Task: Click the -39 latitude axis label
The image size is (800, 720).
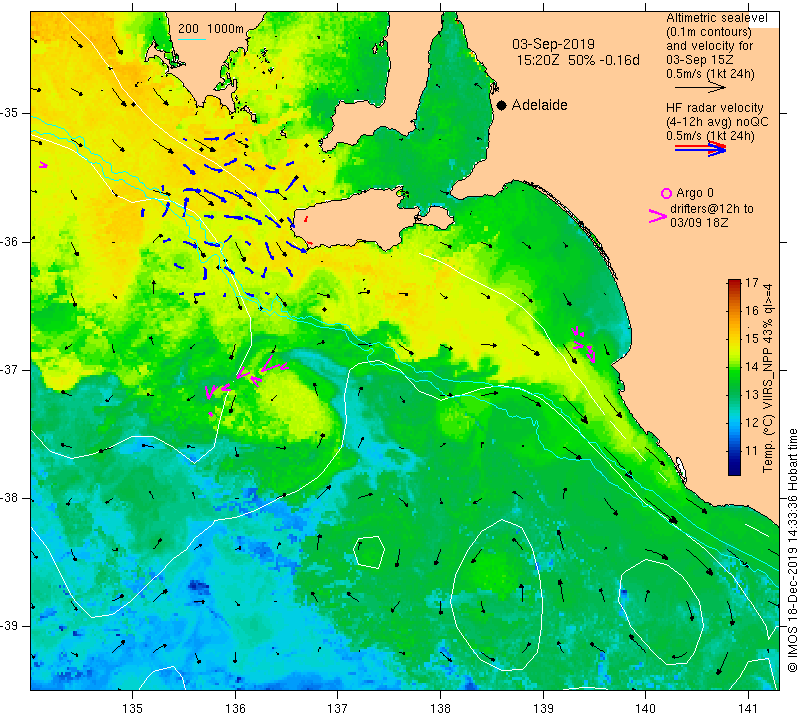Action: pos(10,626)
